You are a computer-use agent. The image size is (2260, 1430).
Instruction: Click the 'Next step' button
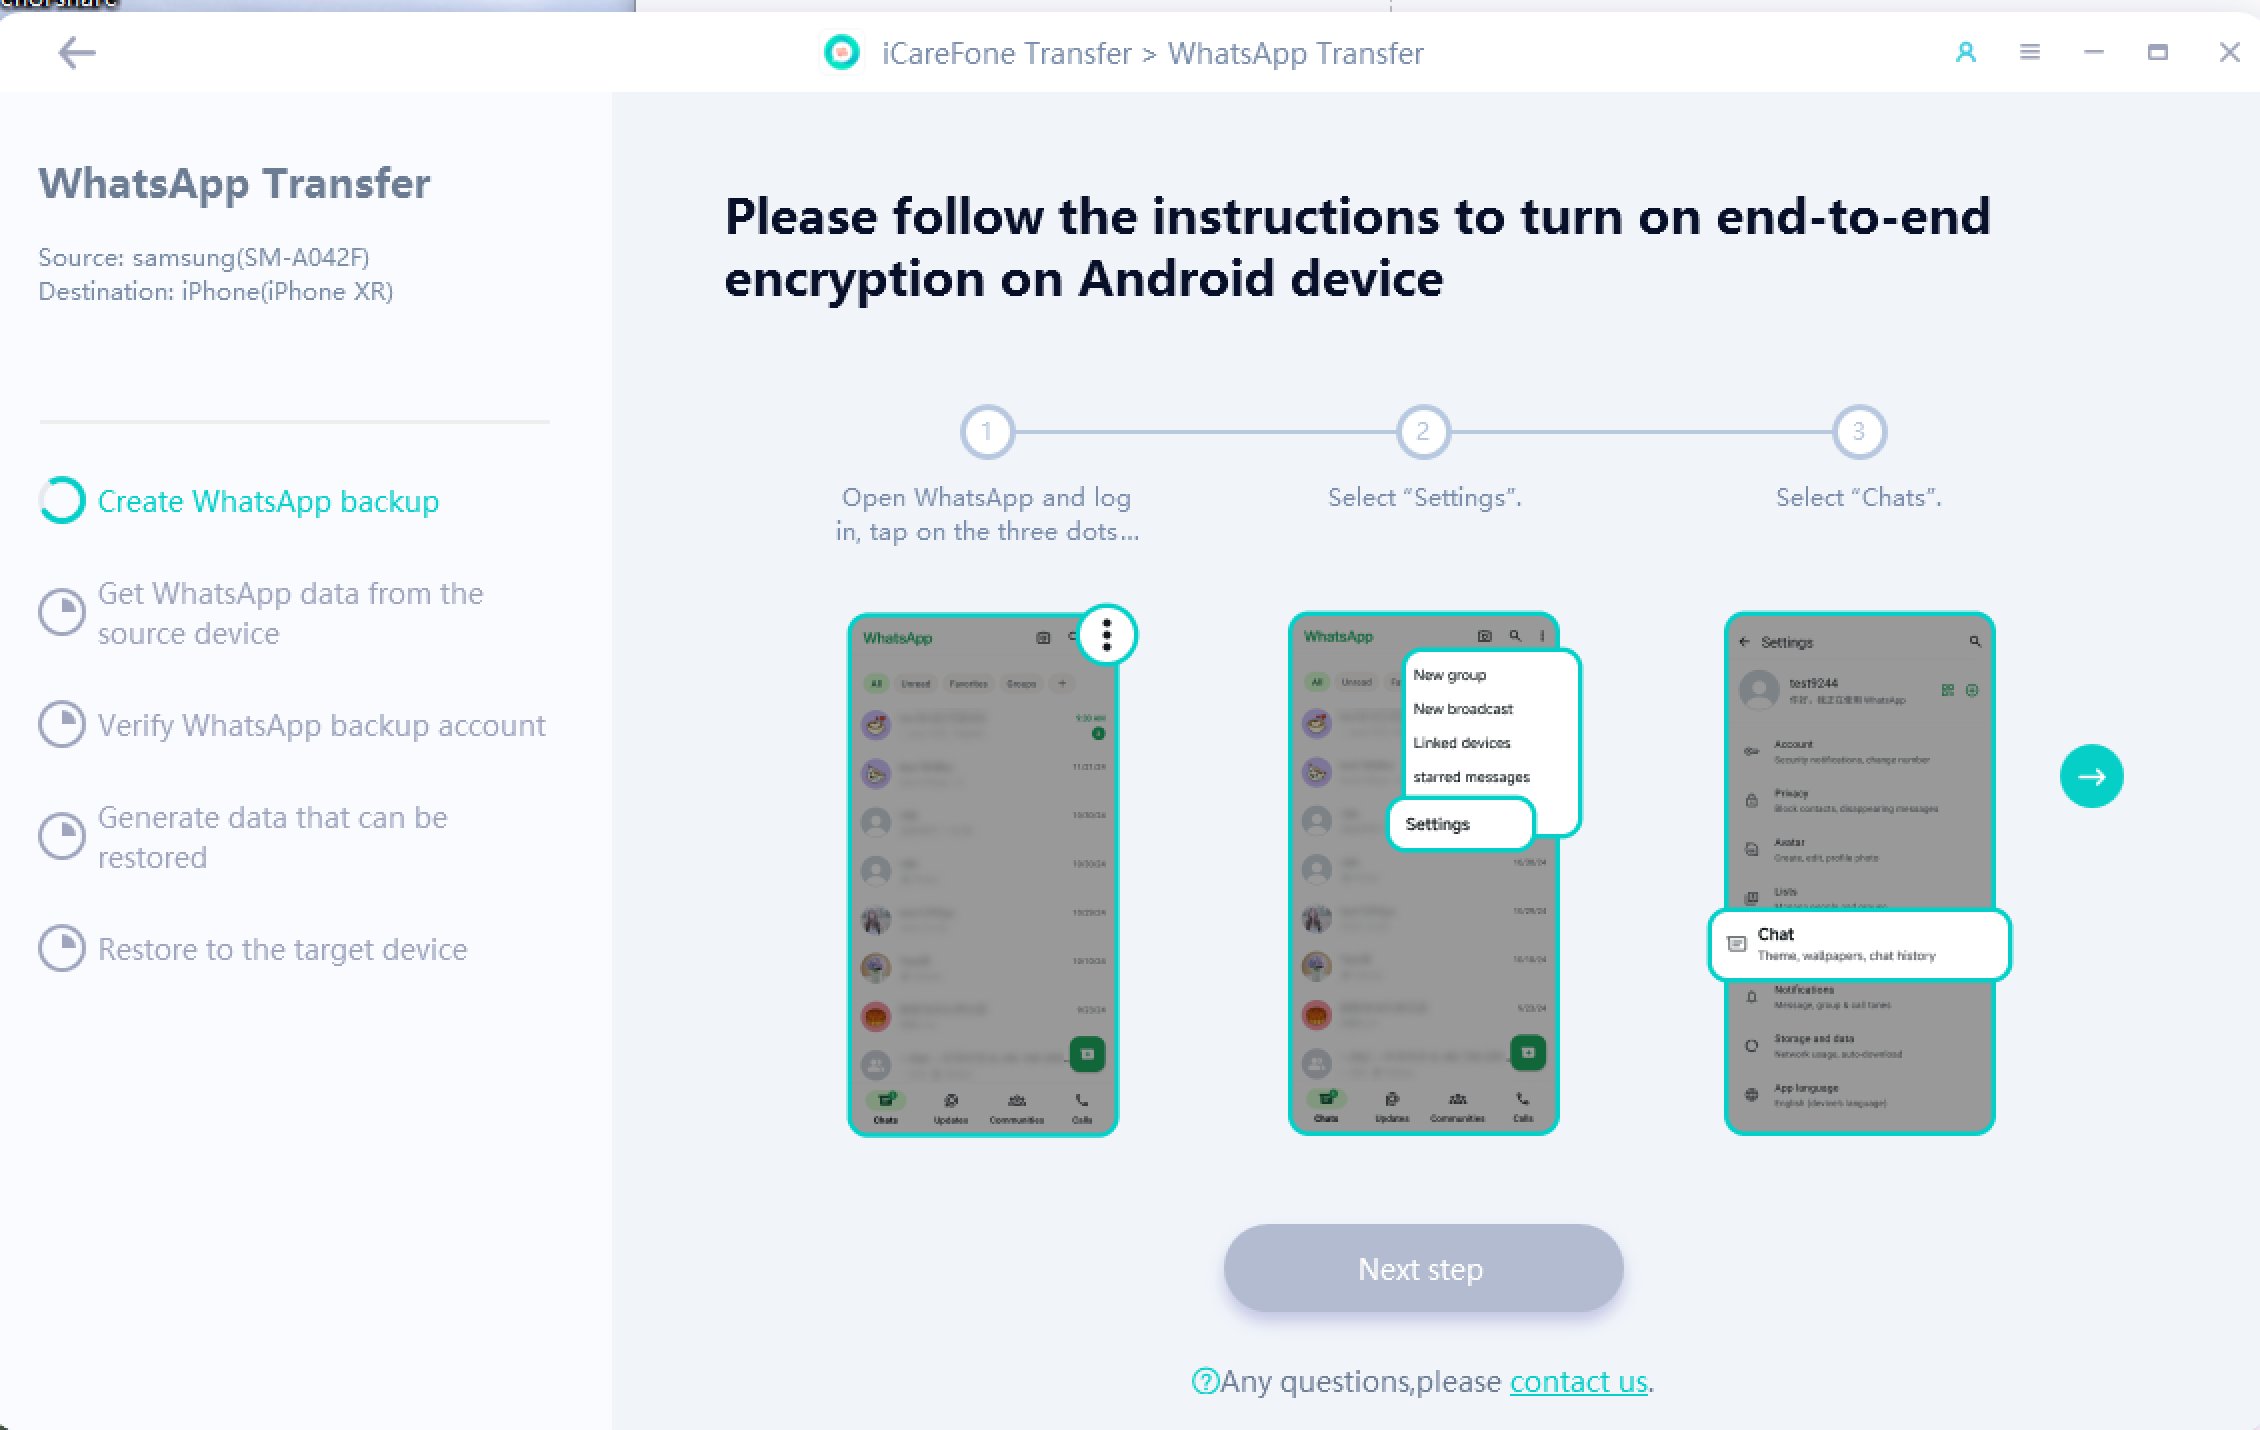pyautogui.click(x=1422, y=1269)
